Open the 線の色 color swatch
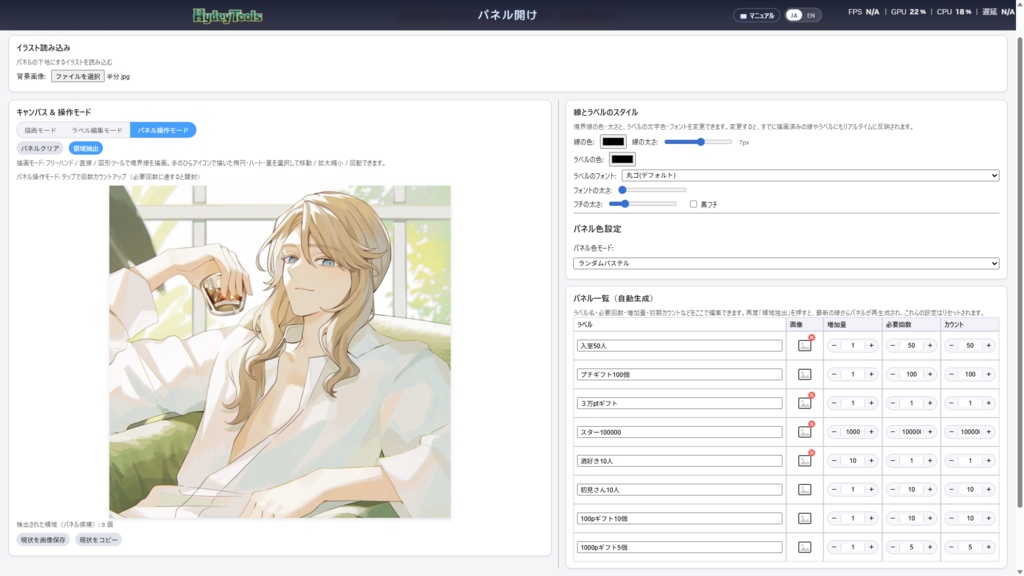Image resolution: width=1024 pixels, height=576 pixels. 613,142
